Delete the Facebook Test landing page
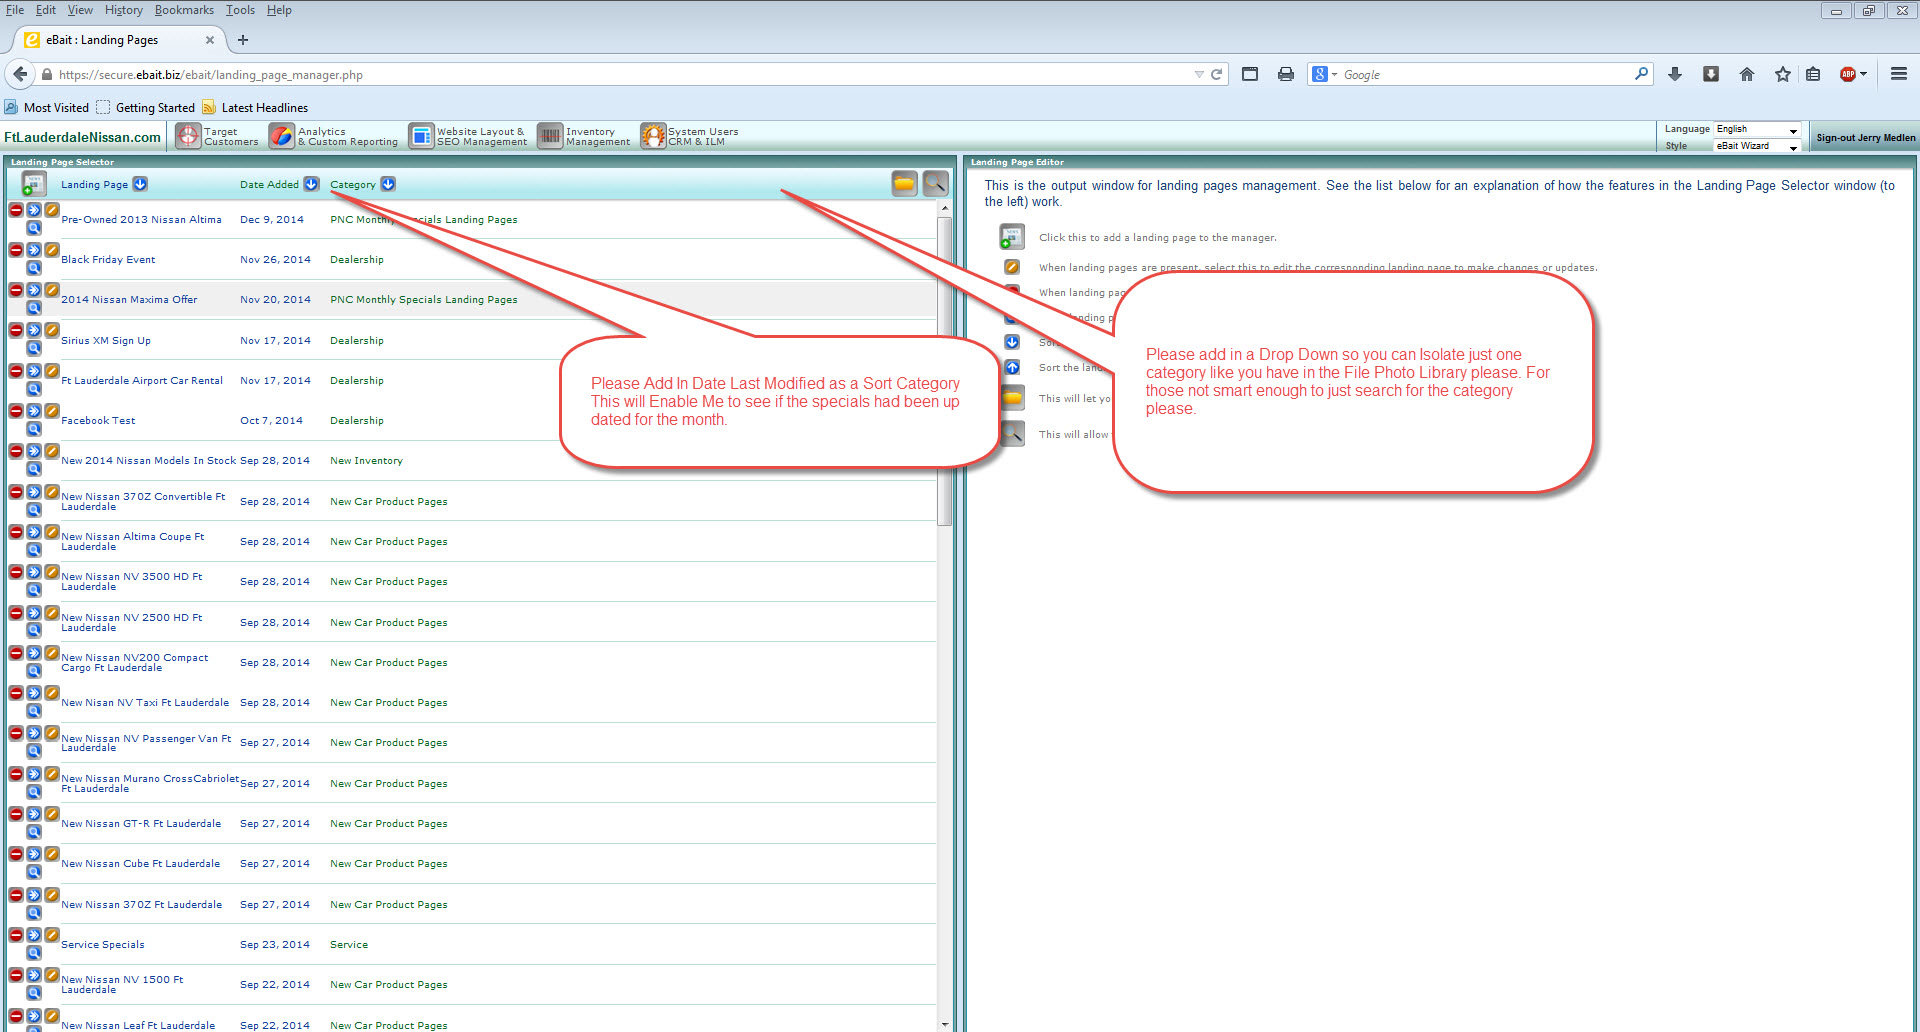1920x1032 pixels. (16, 411)
